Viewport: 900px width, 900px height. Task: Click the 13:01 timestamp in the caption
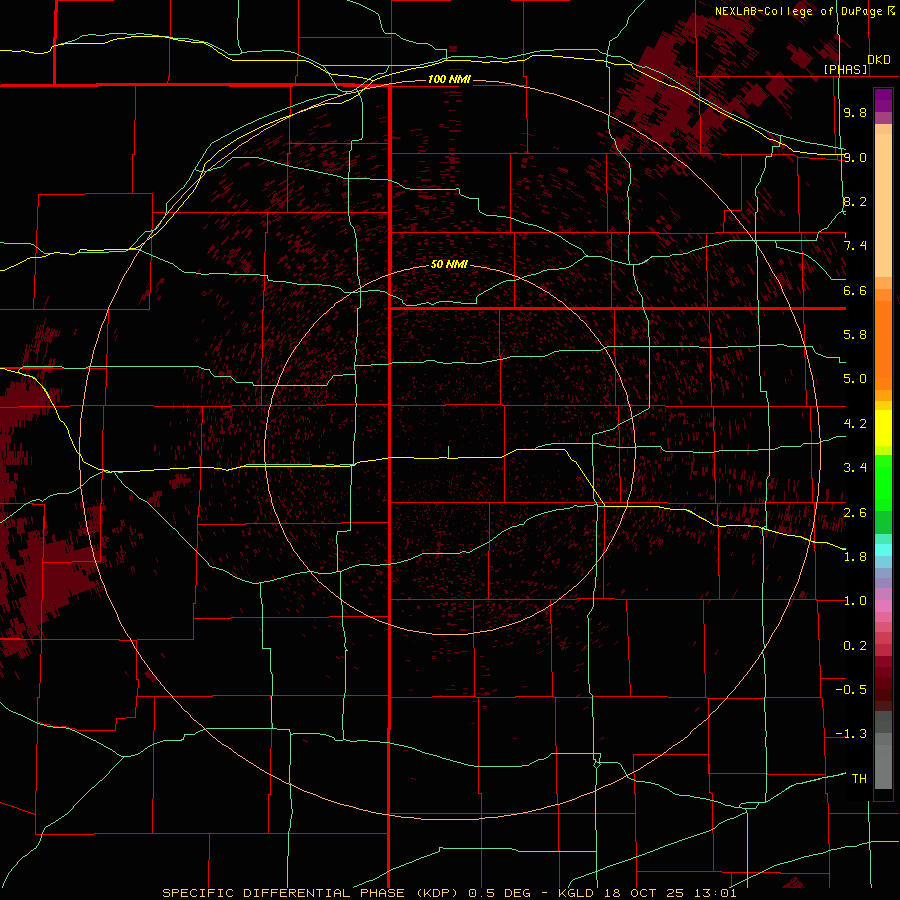pyautogui.click(x=717, y=893)
